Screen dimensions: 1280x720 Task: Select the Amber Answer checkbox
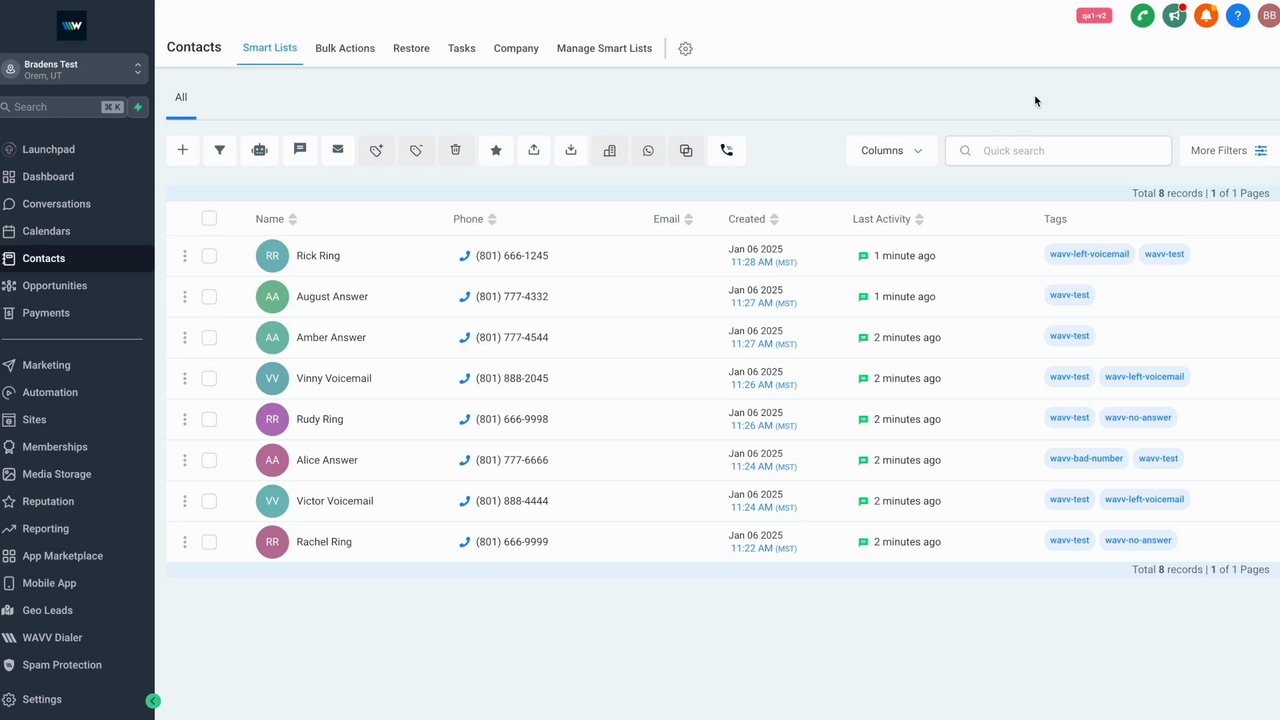(209, 338)
